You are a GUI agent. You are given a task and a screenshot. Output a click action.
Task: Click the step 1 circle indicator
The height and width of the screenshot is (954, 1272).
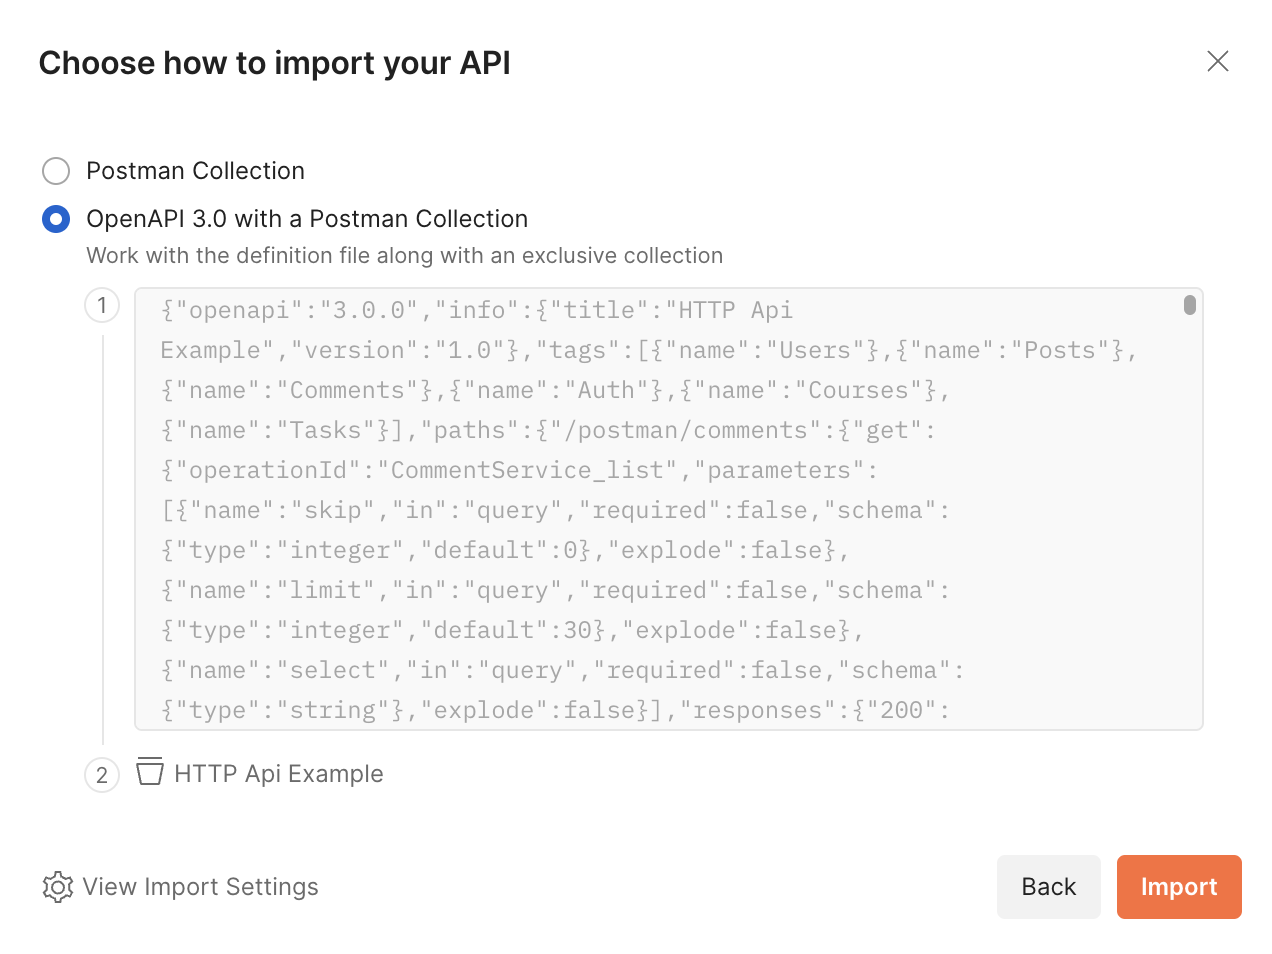(x=101, y=305)
